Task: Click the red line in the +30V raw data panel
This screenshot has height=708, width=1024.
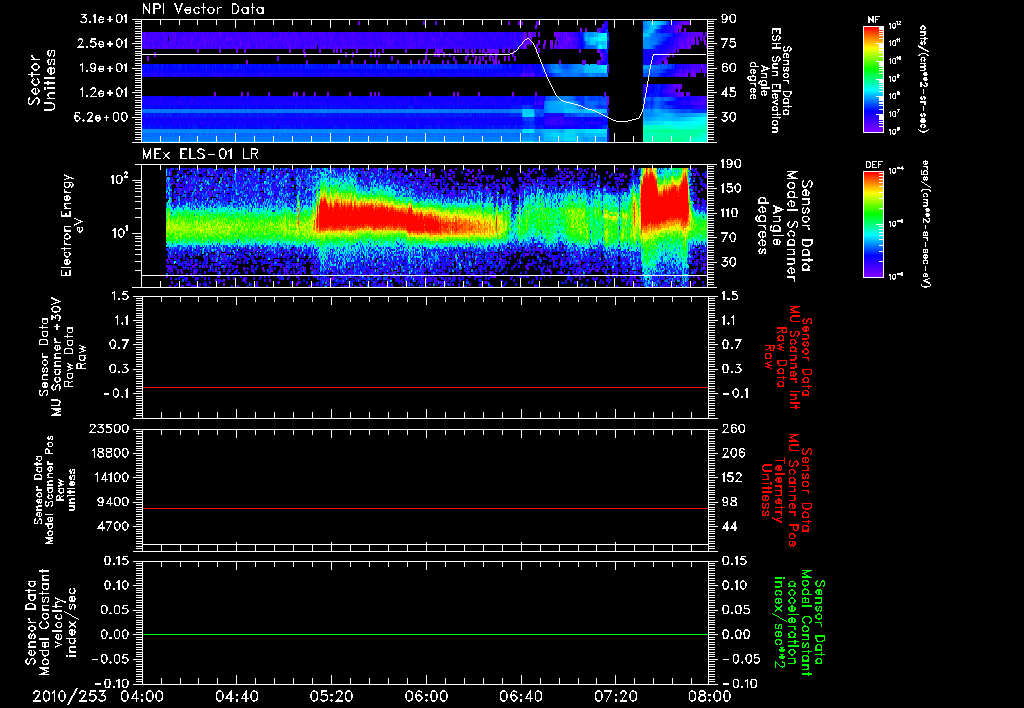Action: [425, 387]
